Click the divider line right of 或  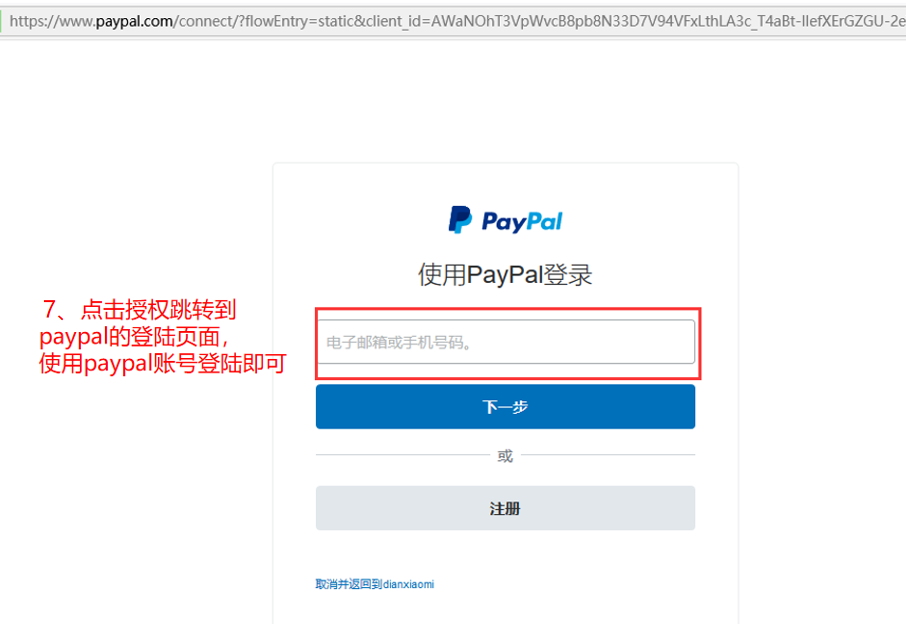(x=608, y=455)
